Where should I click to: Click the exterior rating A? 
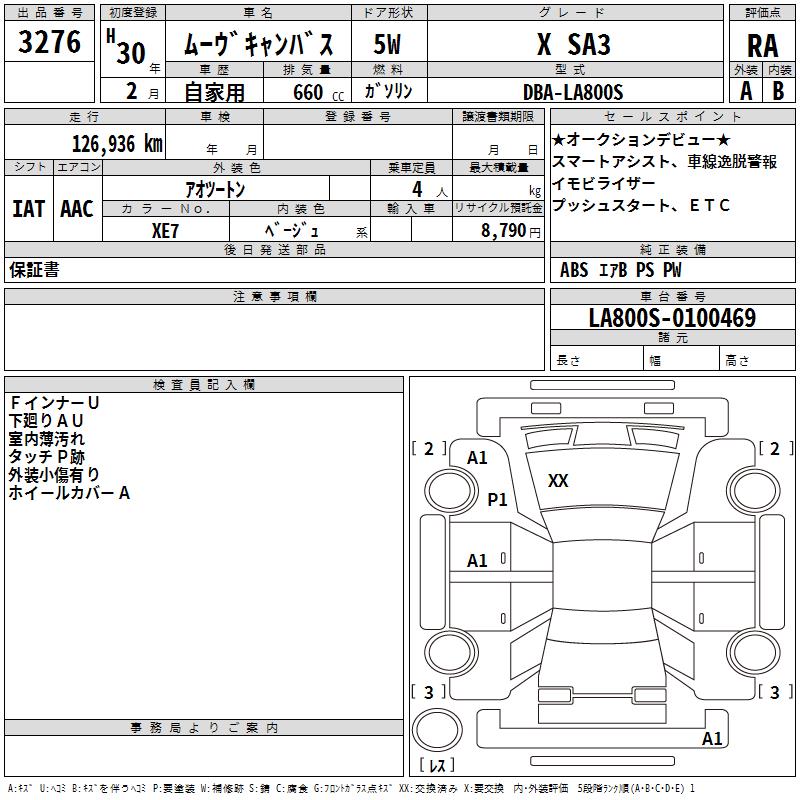746,91
